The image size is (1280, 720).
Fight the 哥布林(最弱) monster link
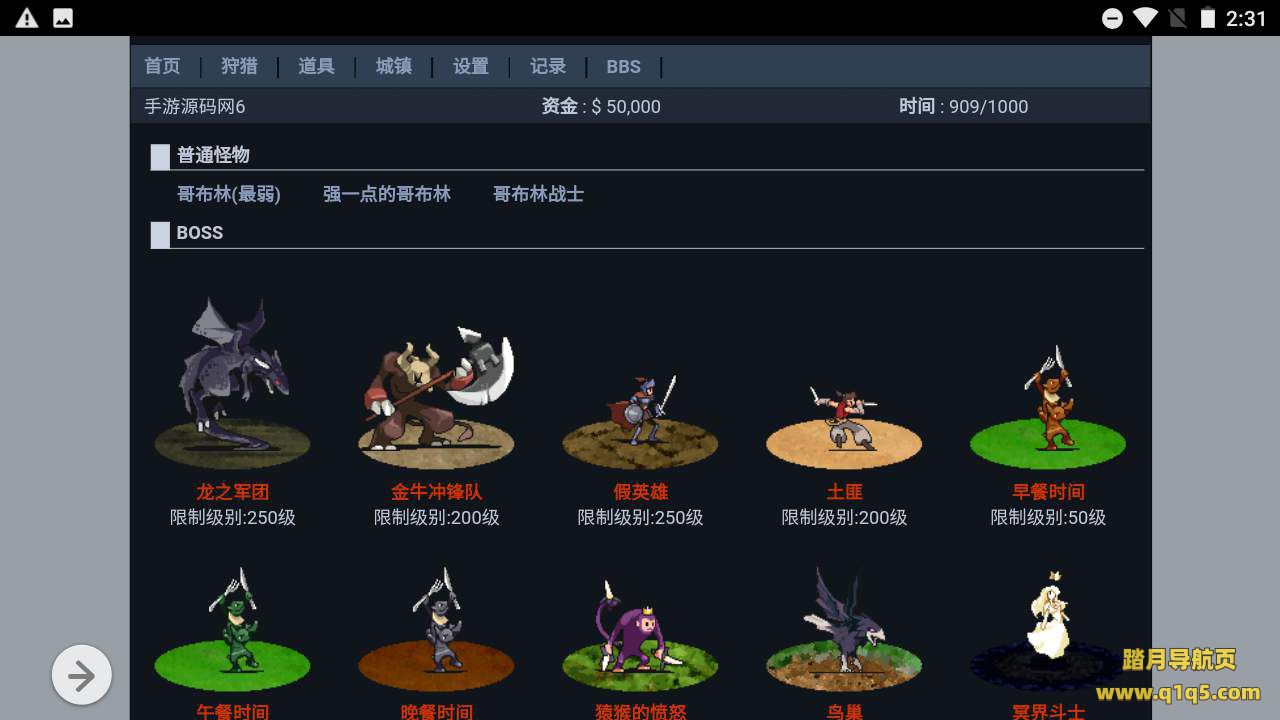229,194
